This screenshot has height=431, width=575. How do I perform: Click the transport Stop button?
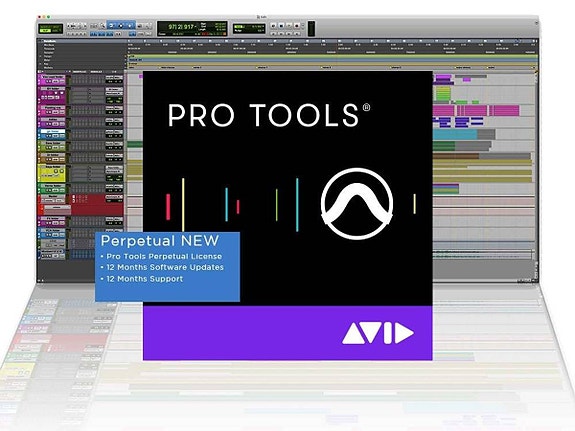pos(281,26)
